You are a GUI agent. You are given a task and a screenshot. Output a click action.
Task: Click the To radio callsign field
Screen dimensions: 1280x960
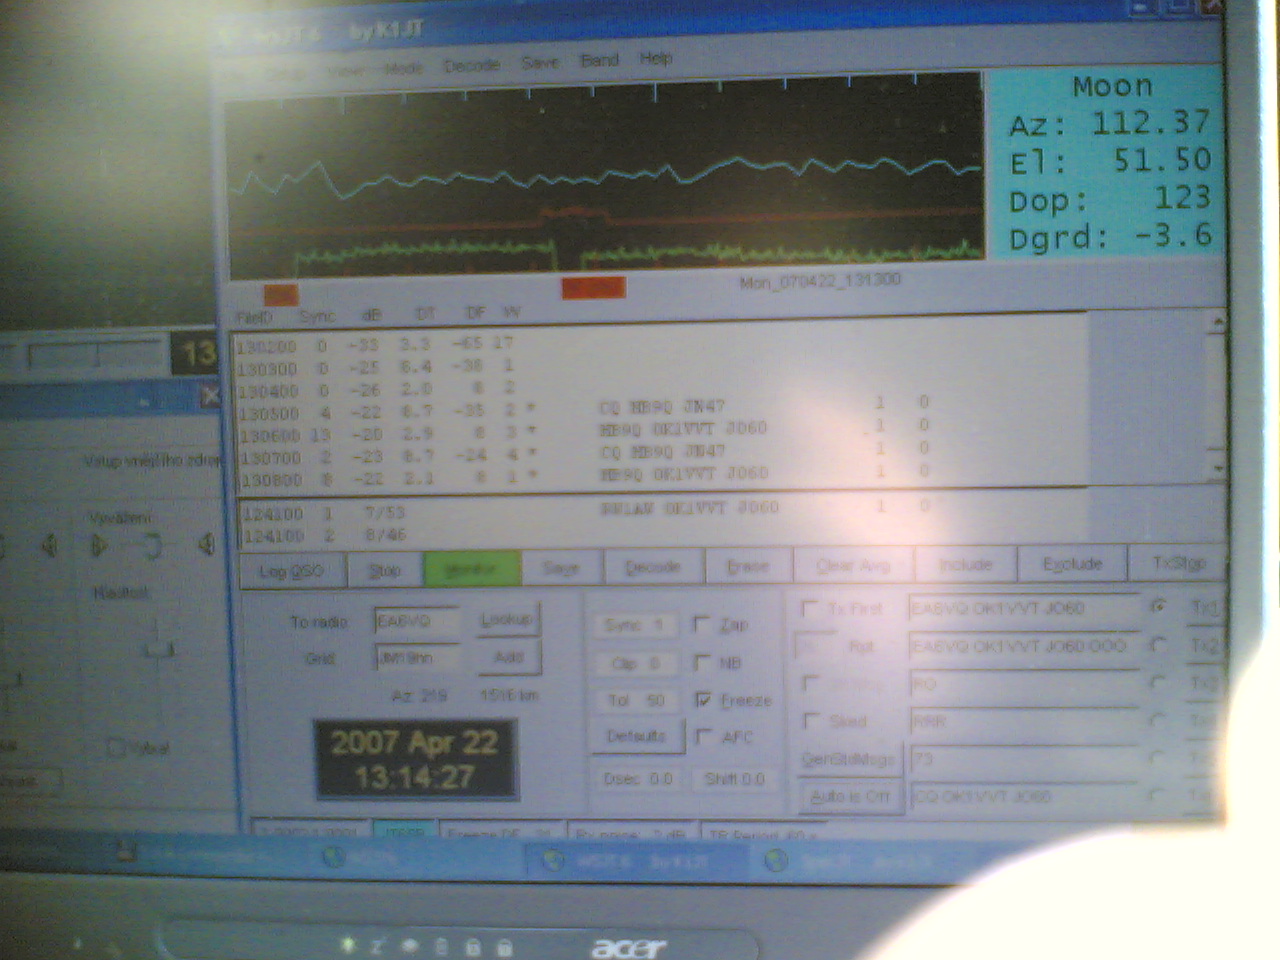pyautogui.click(x=416, y=621)
